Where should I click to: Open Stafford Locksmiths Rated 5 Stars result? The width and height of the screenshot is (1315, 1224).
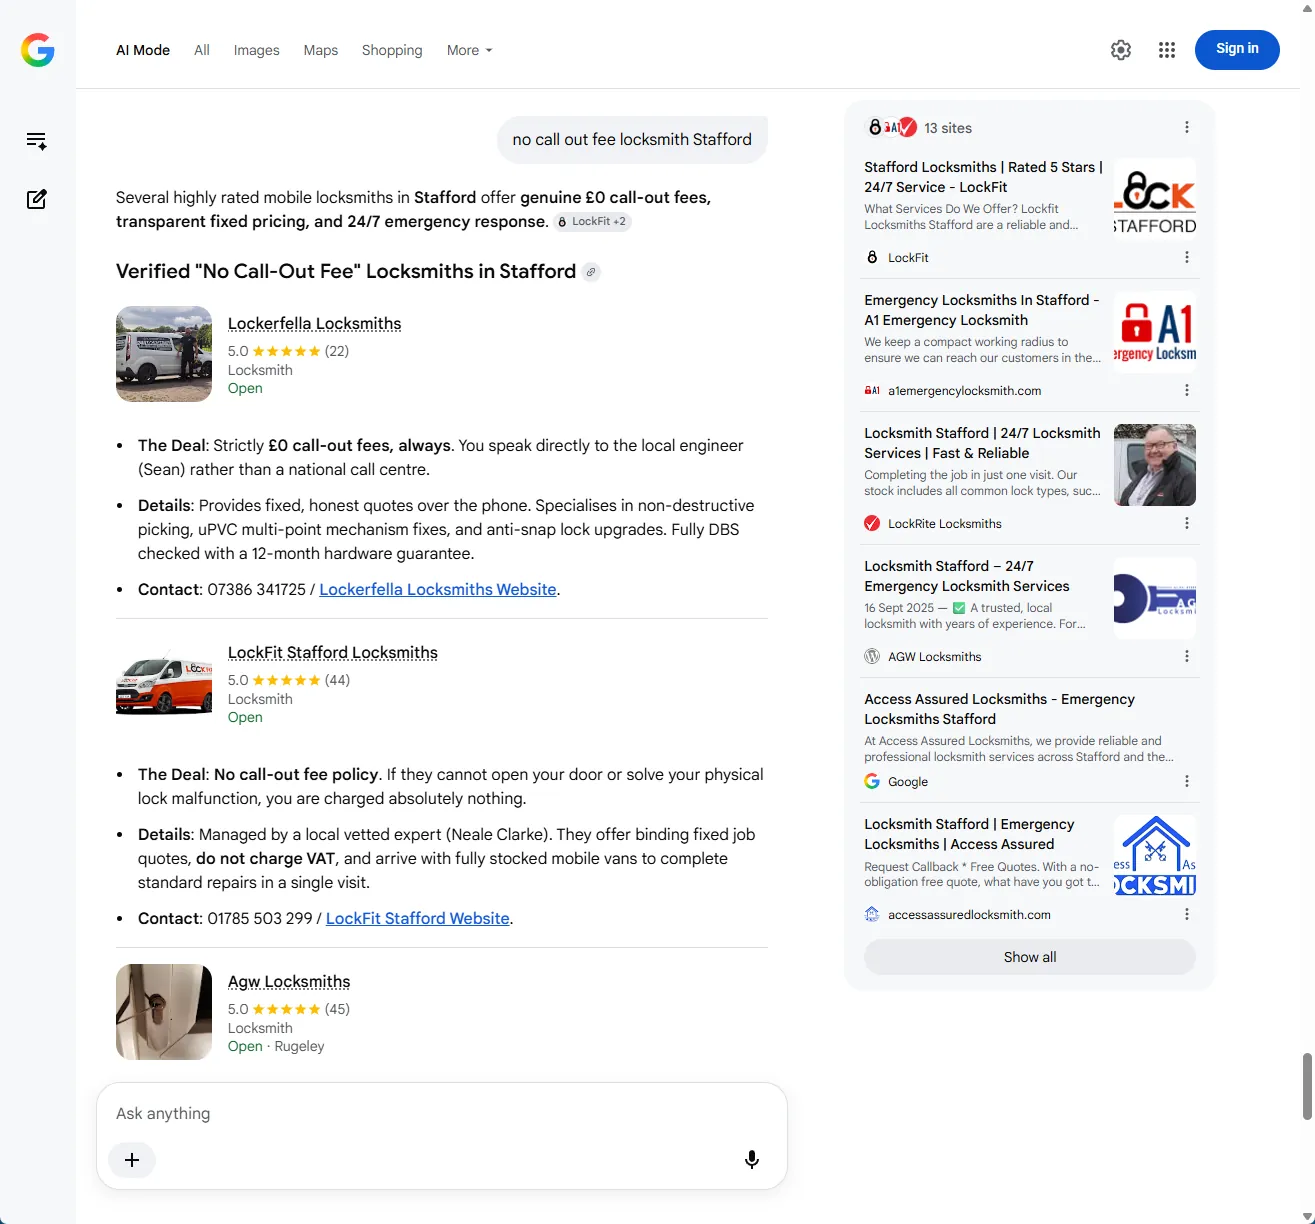984,177
